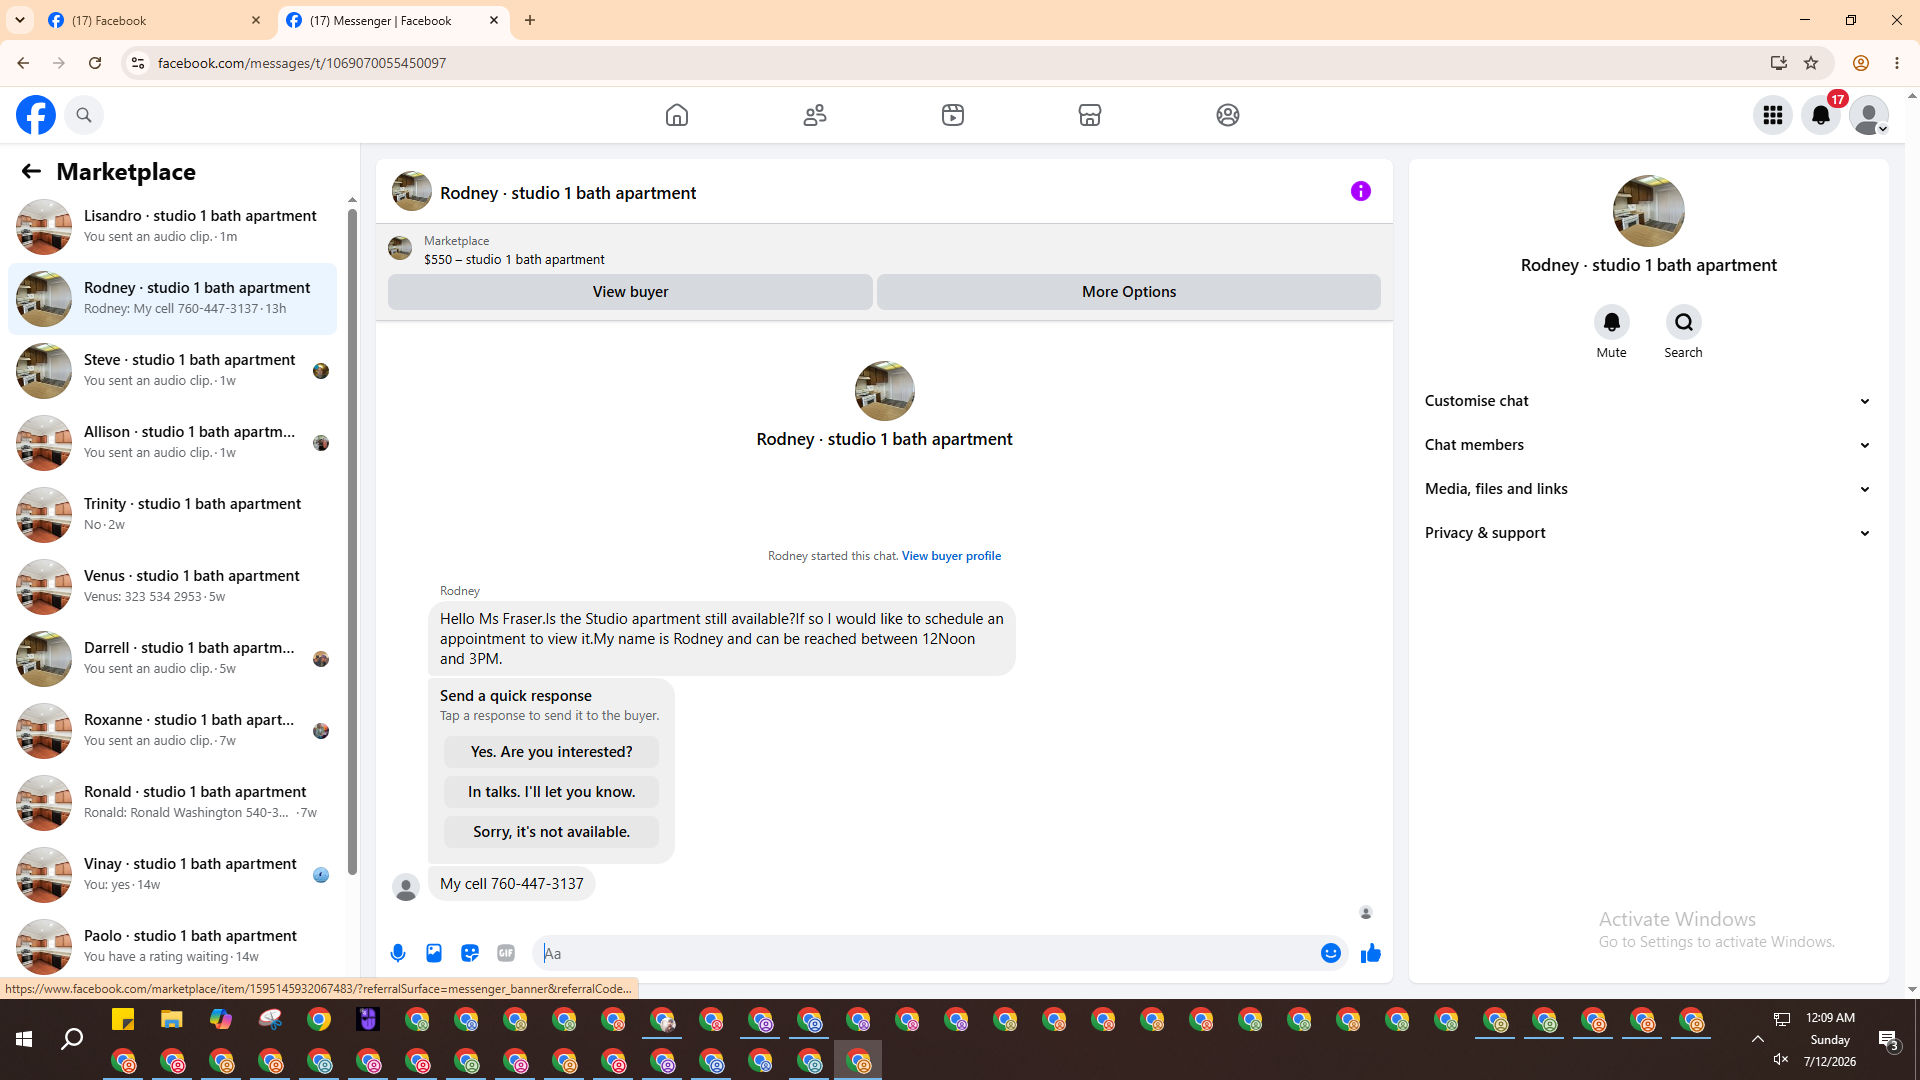Open Darrell conversation
This screenshot has height=1080, width=1920.
pyautogui.click(x=172, y=659)
